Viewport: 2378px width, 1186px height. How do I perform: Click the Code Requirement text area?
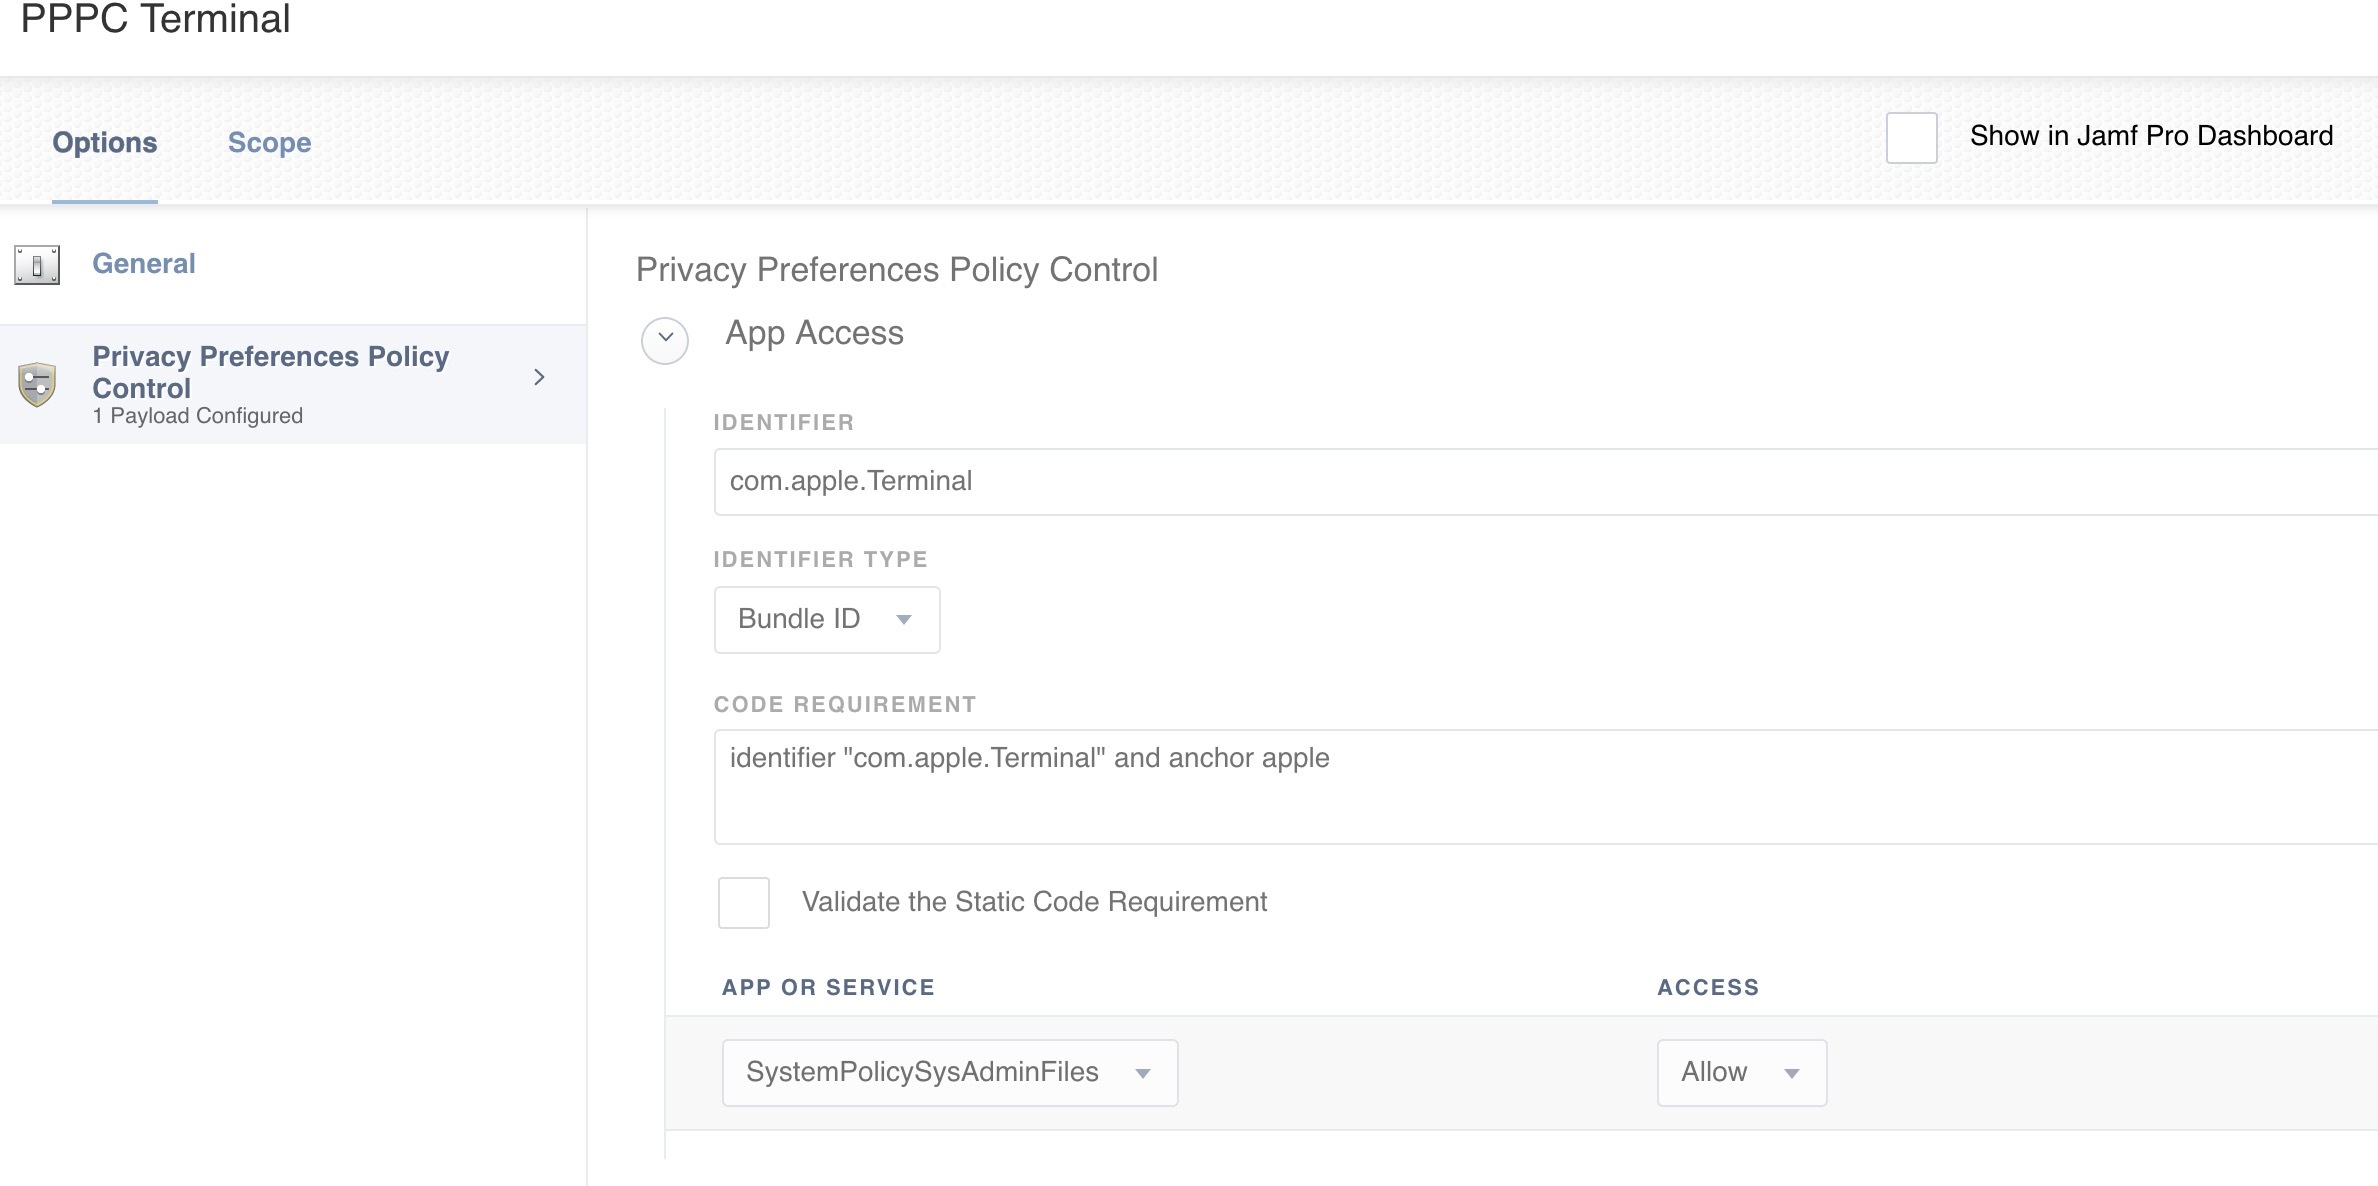(x=1546, y=787)
